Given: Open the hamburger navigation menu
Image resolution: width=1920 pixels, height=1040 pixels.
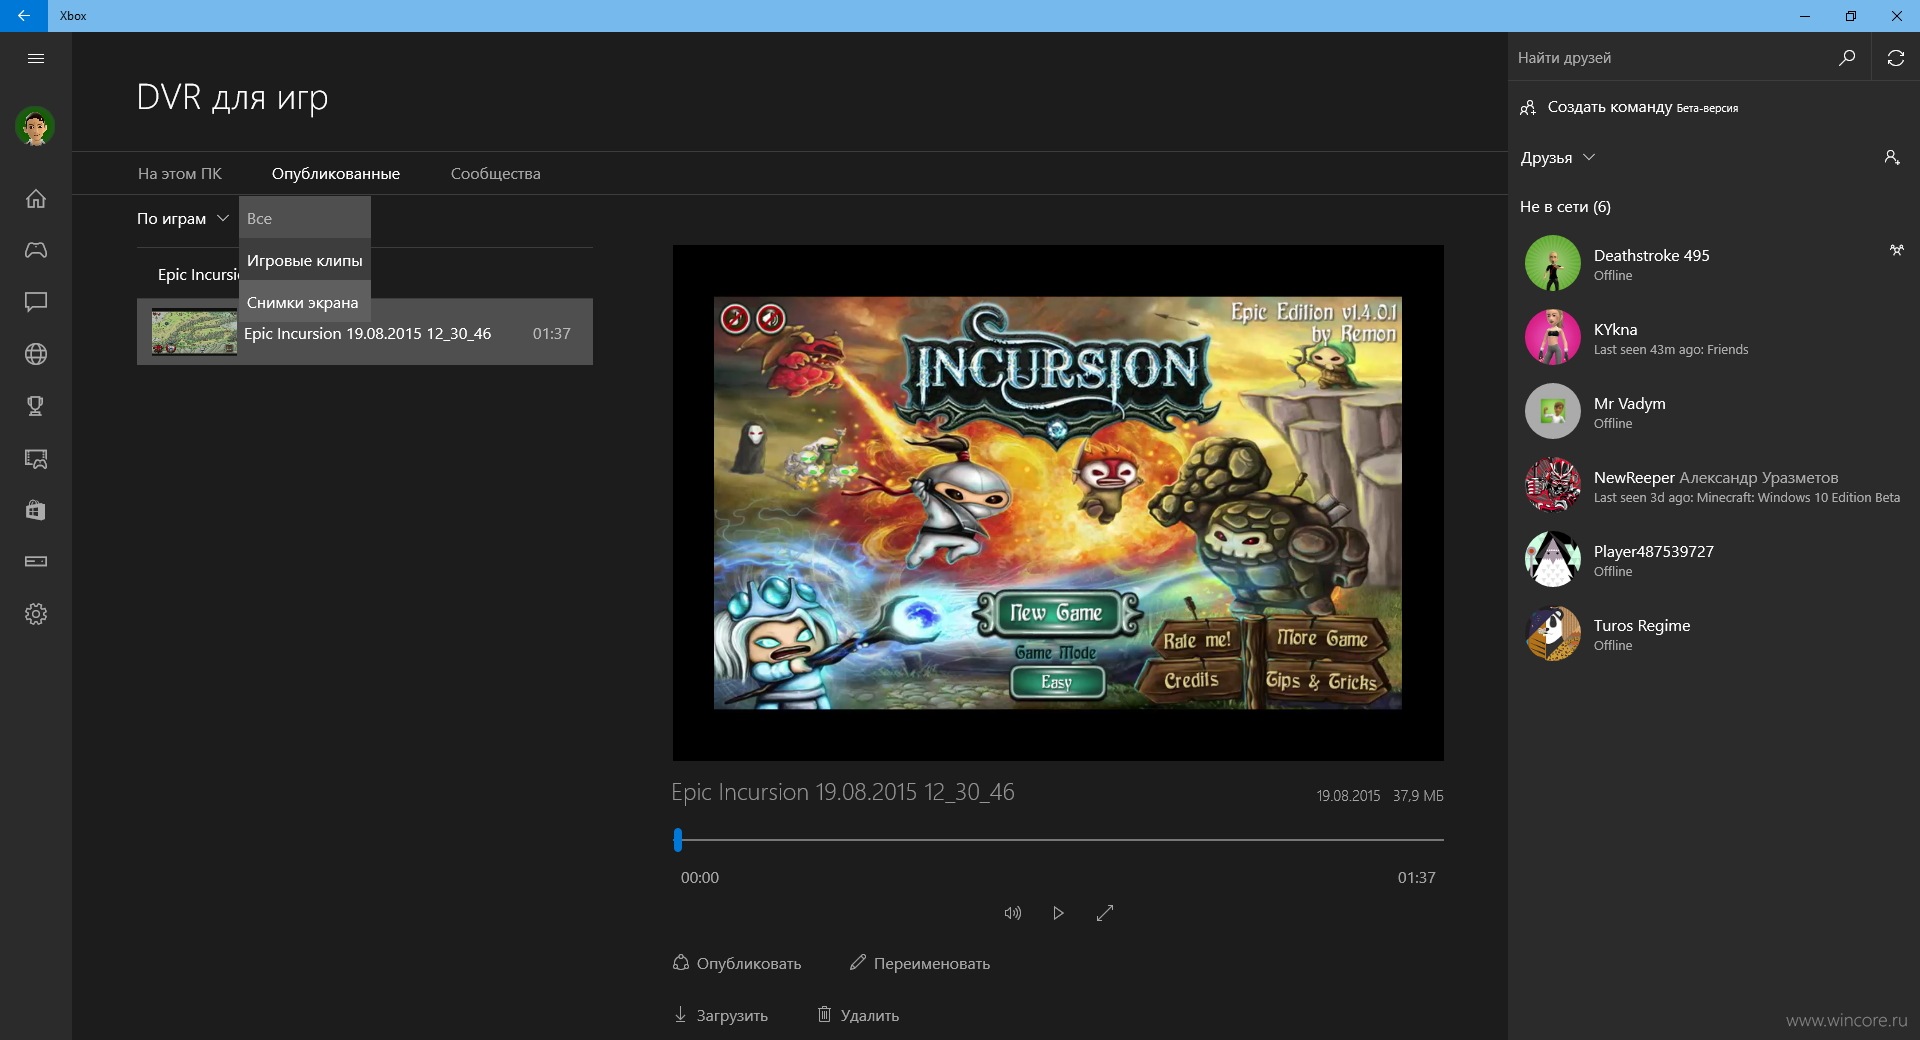Looking at the screenshot, I should [36, 58].
